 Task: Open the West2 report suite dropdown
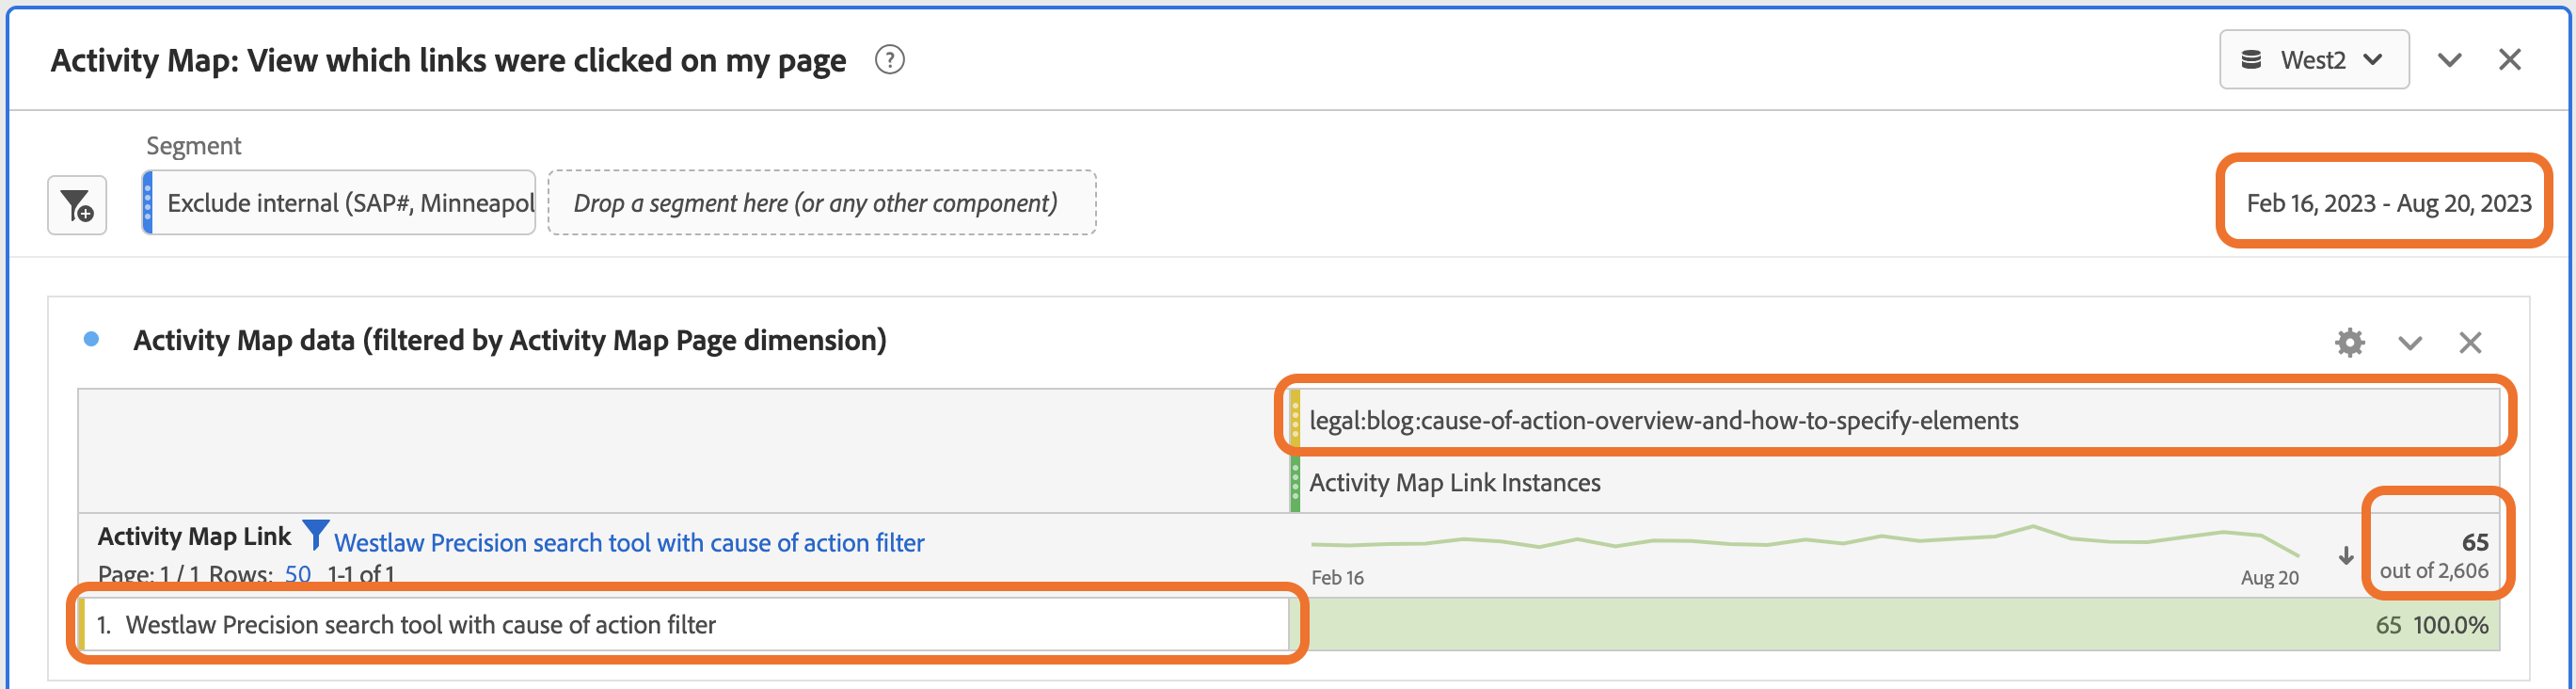2313,60
